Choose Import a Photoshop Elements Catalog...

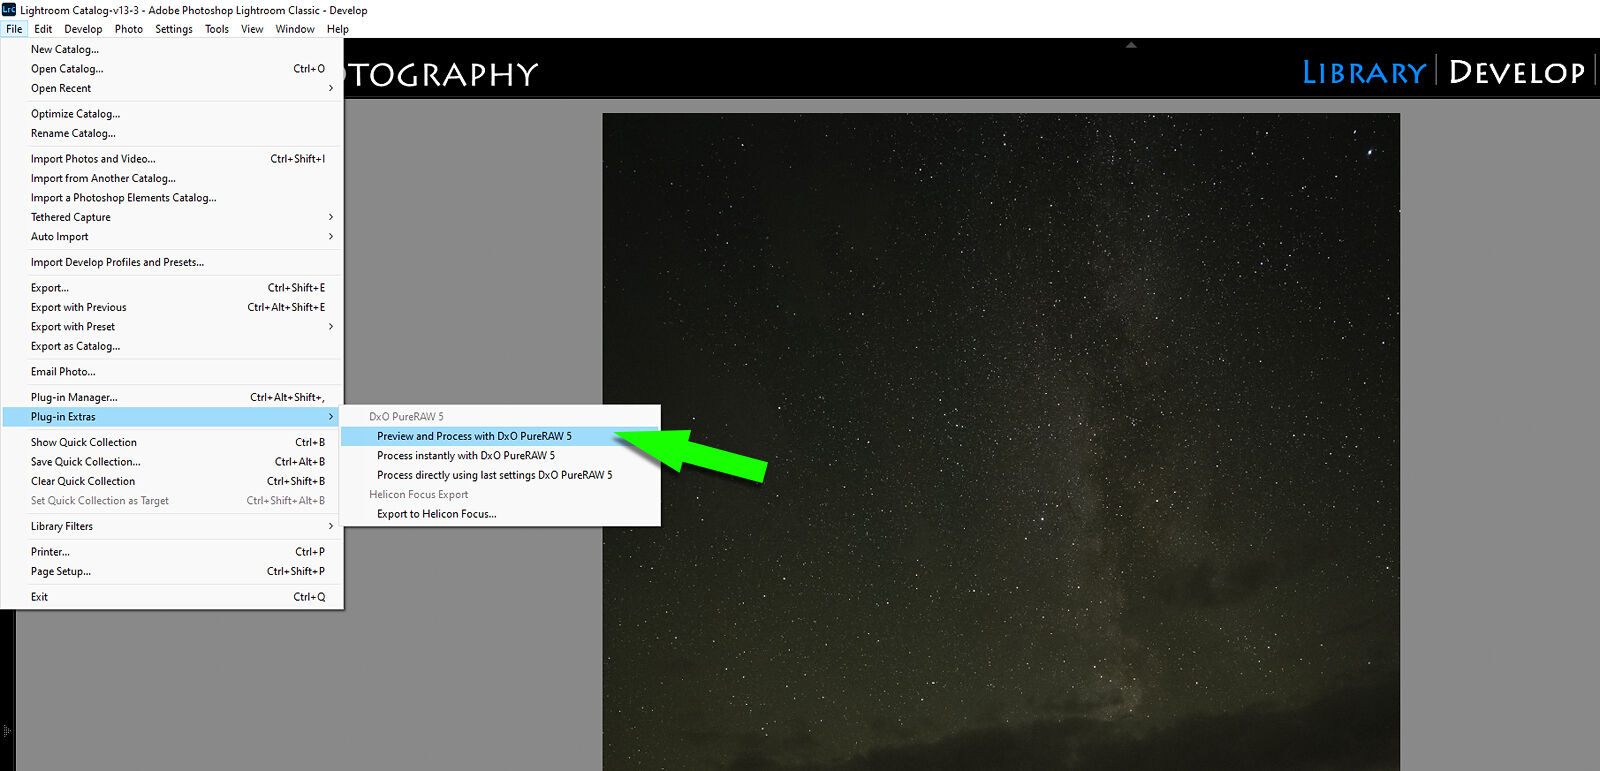coord(172,198)
